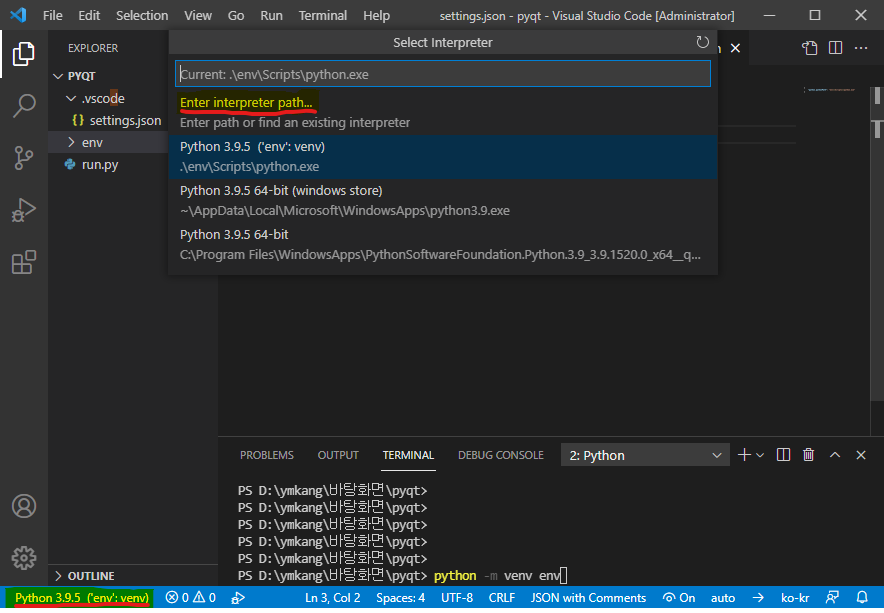This screenshot has height=613, width=884.
Task: Kill the terminal with the trash icon
Action: [x=808, y=455]
